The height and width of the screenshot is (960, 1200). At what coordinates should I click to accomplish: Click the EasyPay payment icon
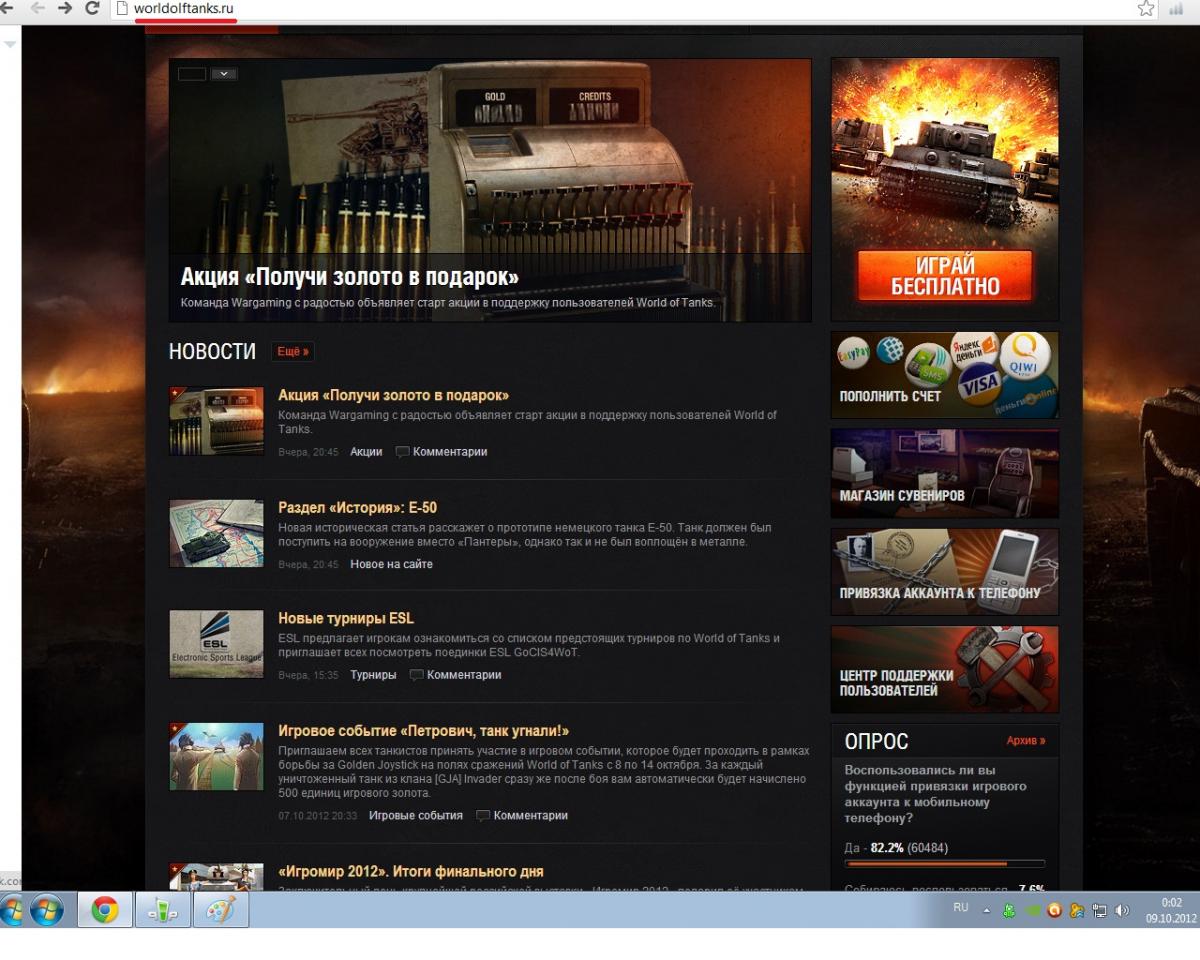853,352
